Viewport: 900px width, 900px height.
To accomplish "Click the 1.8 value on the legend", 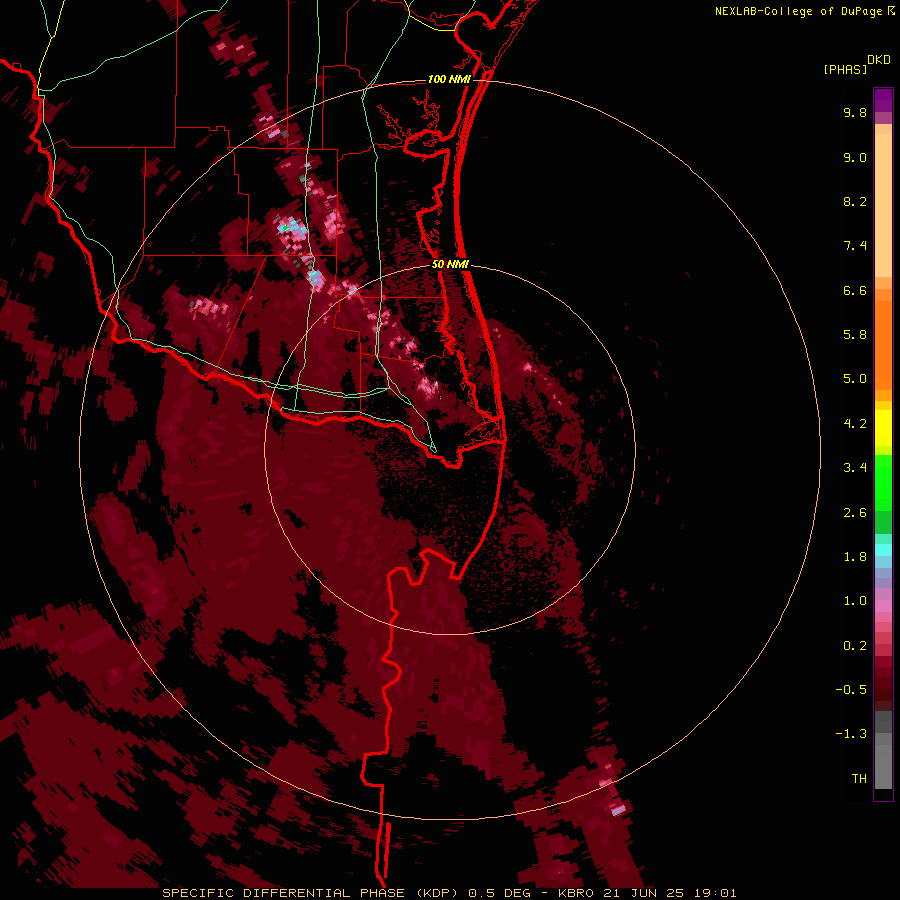I will tap(855, 557).
